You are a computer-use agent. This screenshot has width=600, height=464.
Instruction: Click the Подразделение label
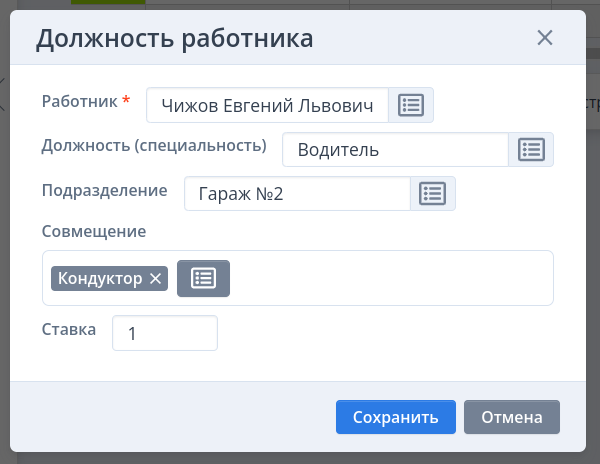click(x=104, y=189)
